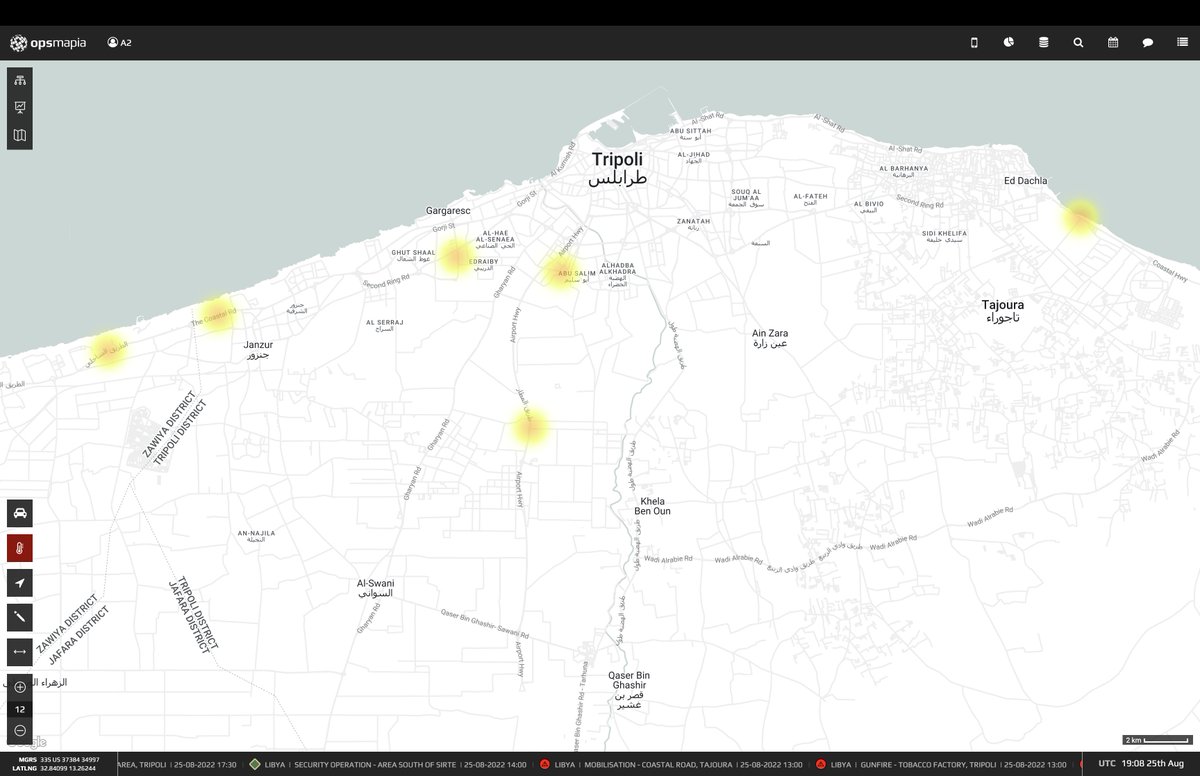1200x776 pixels.
Task: Click the 2 km scale bar
Action: point(1157,740)
